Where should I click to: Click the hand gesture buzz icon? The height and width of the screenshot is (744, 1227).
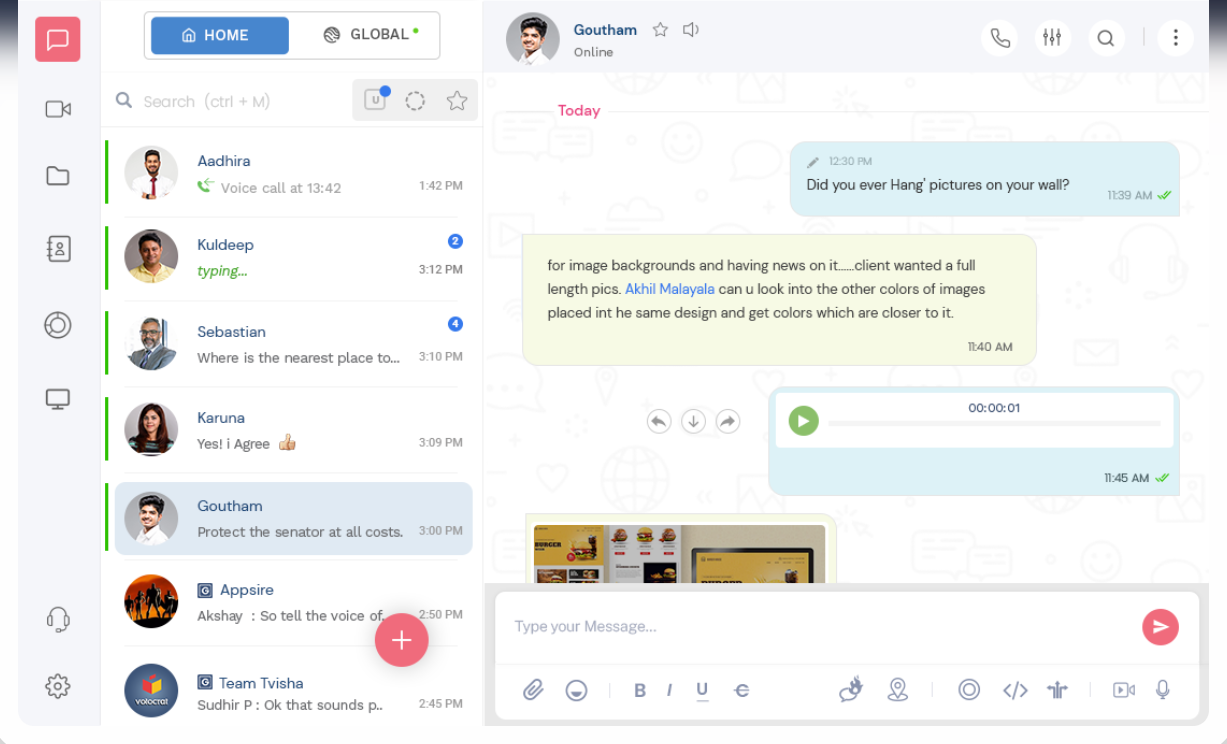(851, 689)
